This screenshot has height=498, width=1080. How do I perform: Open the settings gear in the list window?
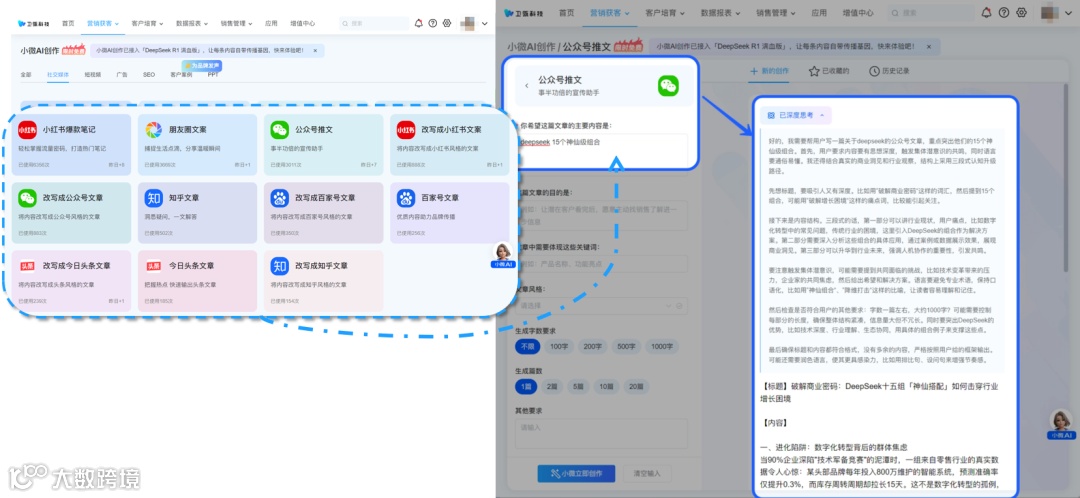[x=447, y=23]
